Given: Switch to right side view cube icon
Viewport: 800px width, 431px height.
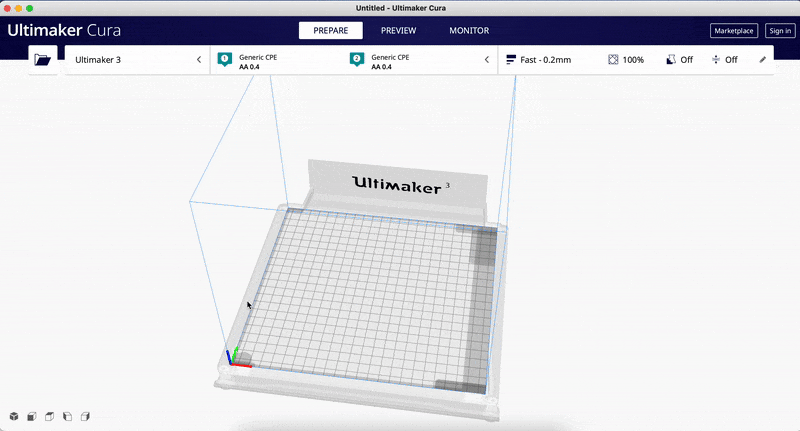Looking at the screenshot, I should click(x=85, y=417).
